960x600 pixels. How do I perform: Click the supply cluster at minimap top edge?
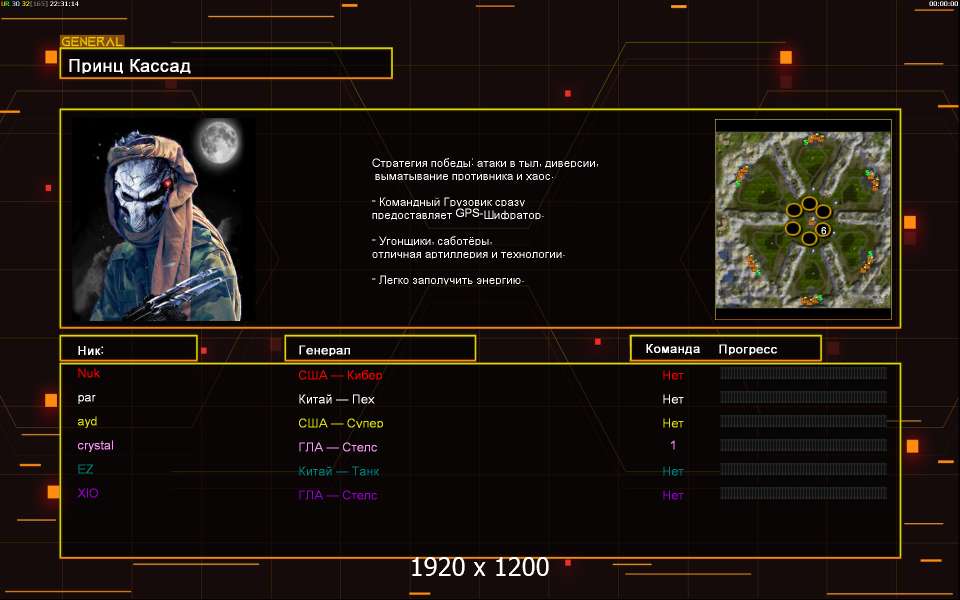[x=815, y=138]
